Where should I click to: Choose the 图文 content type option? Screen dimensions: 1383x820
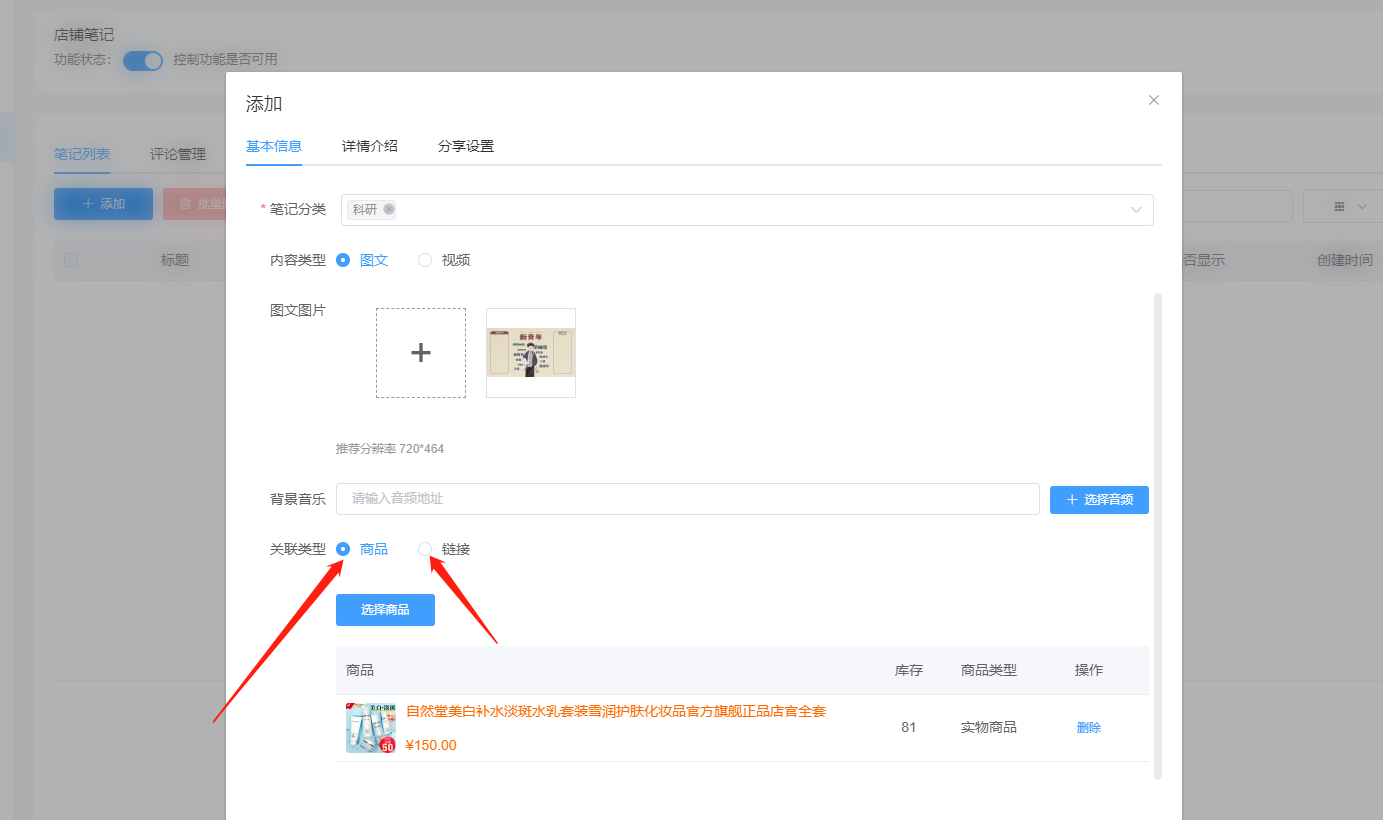pyautogui.click(x=343, y=259)
